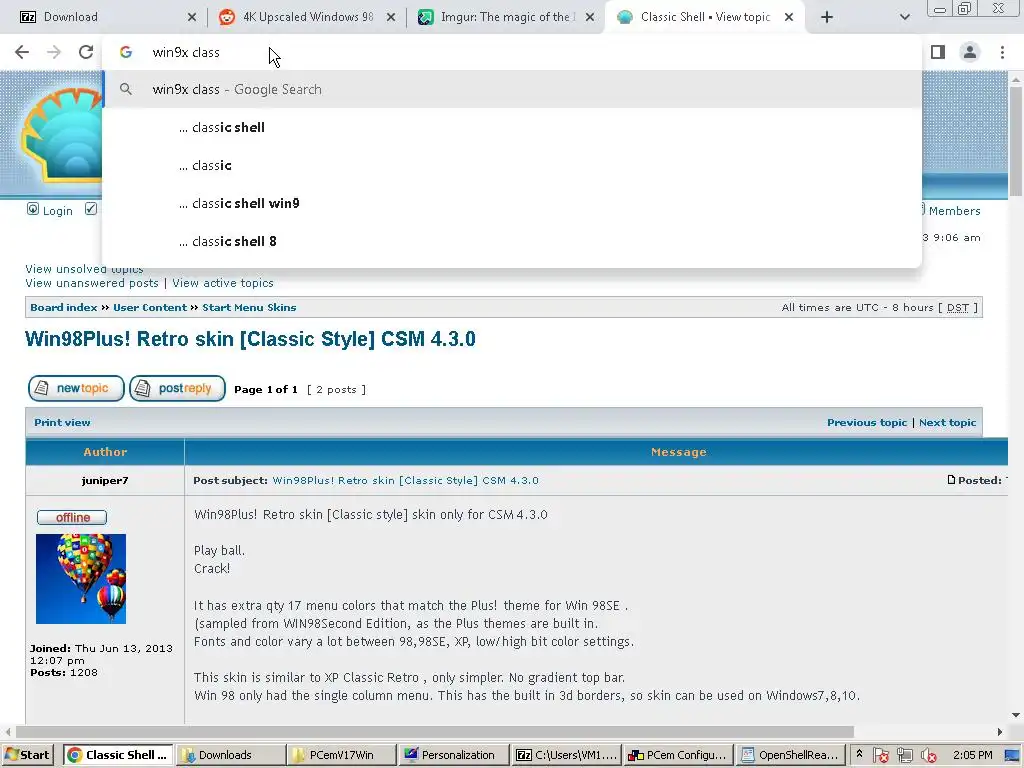Image resolution: width=1024 pixels, height=768 pixels.
Task: Open Downloads folder in taskbar
Action: tap(230, 755)
